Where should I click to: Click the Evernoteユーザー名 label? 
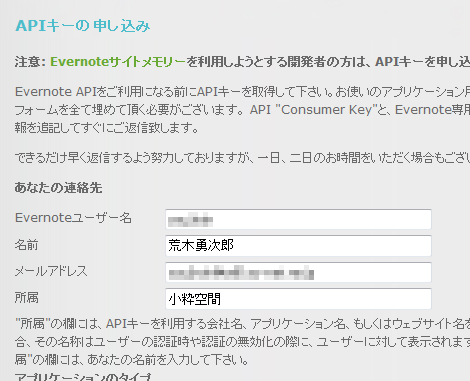(73, 218)
